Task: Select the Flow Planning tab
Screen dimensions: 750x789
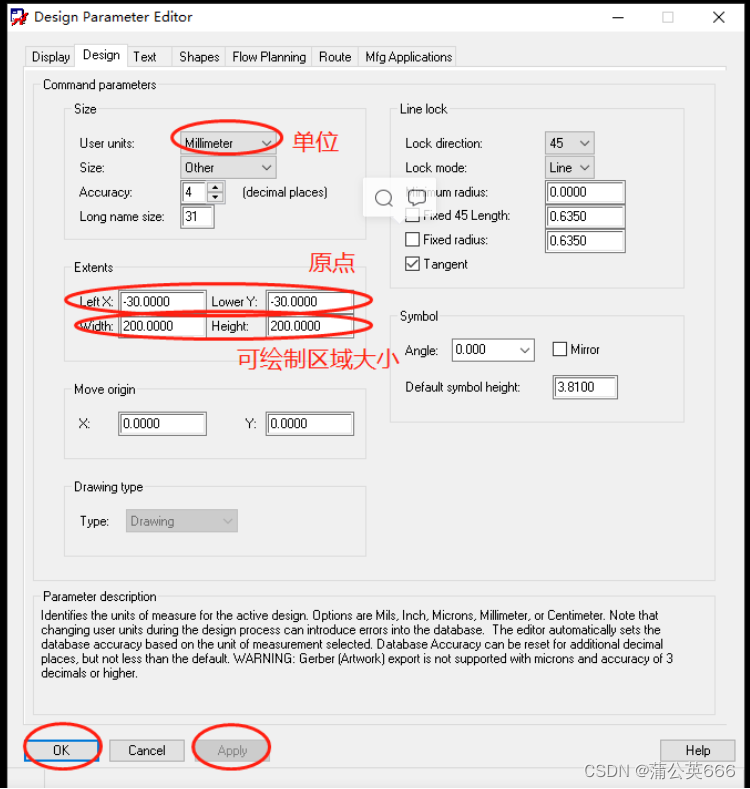Action: point(269,57)
